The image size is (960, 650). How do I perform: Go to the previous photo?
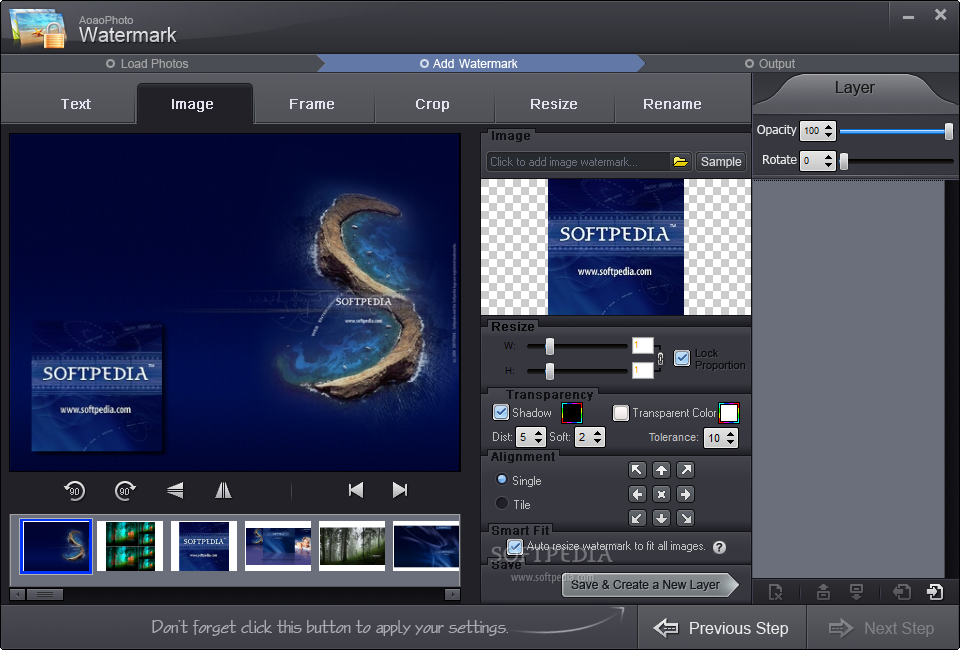click(x=356, y=490)
